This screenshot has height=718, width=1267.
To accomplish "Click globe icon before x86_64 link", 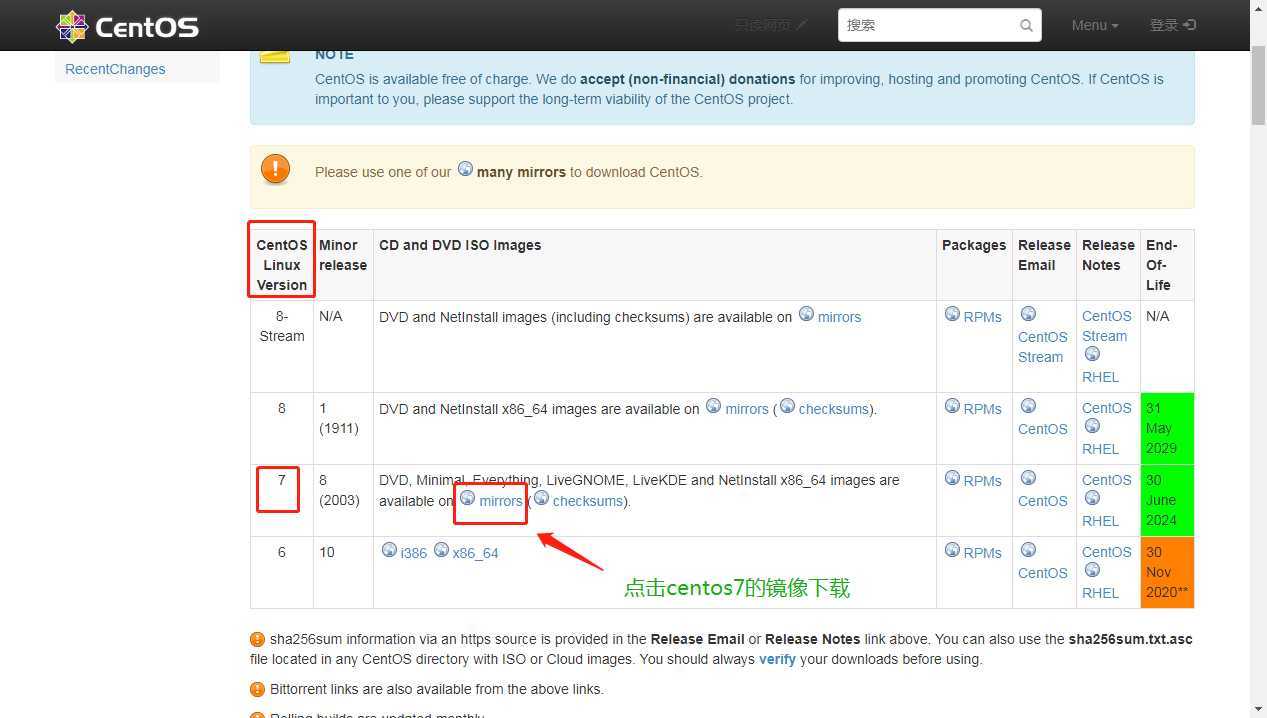I will pyautogui.click(x=441, y=550).
